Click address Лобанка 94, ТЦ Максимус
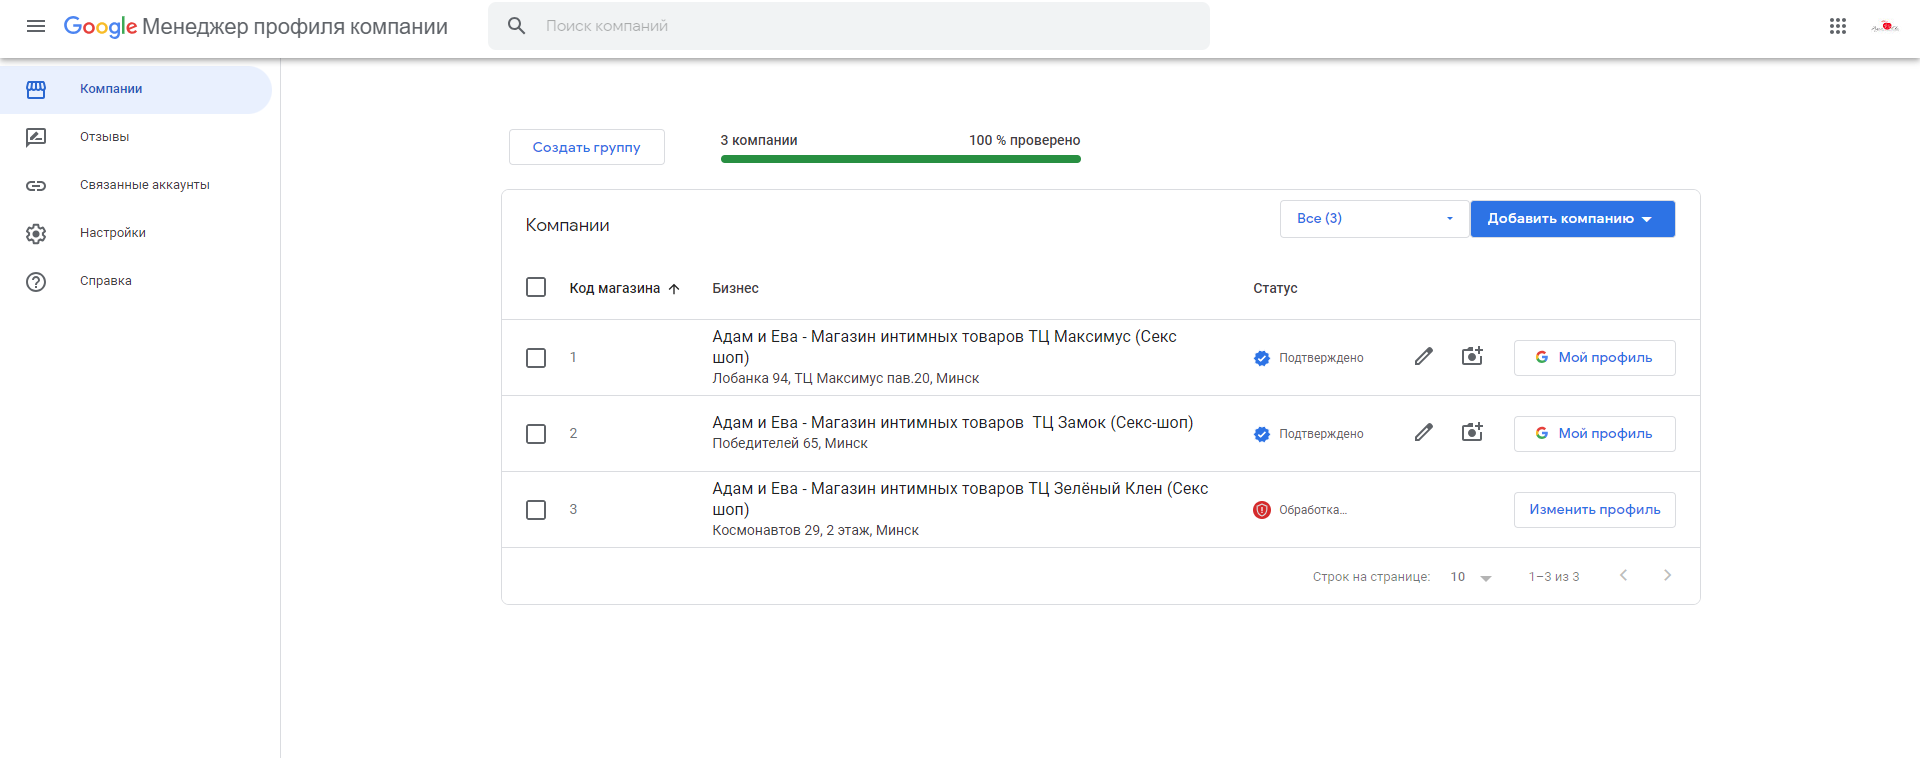The width and height of the screenshot is (1920, 758). pos(845,378)
